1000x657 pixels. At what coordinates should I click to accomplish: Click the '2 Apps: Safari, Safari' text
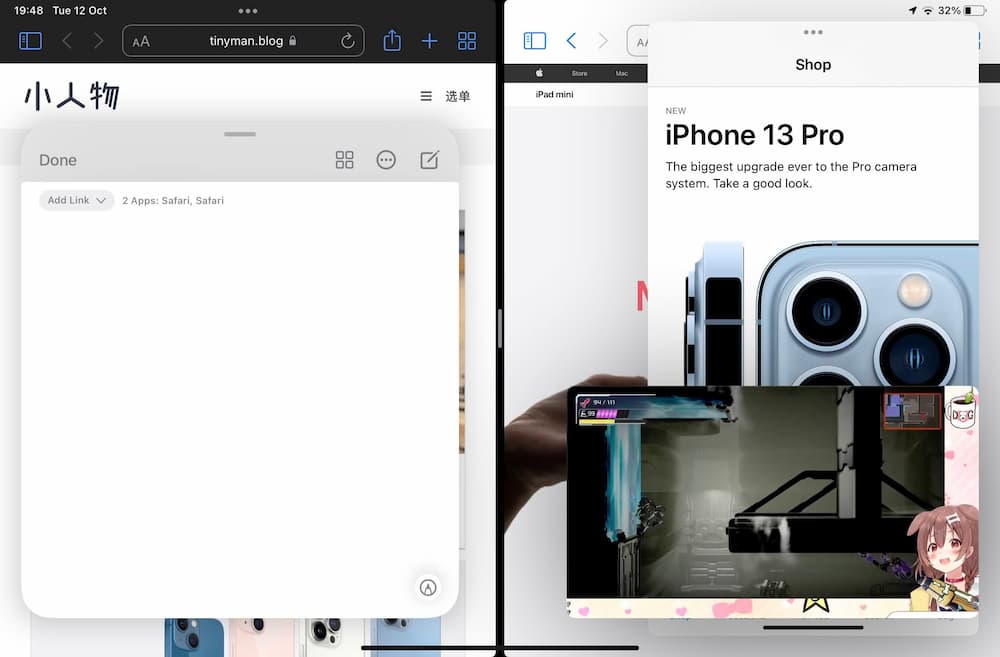173,200
